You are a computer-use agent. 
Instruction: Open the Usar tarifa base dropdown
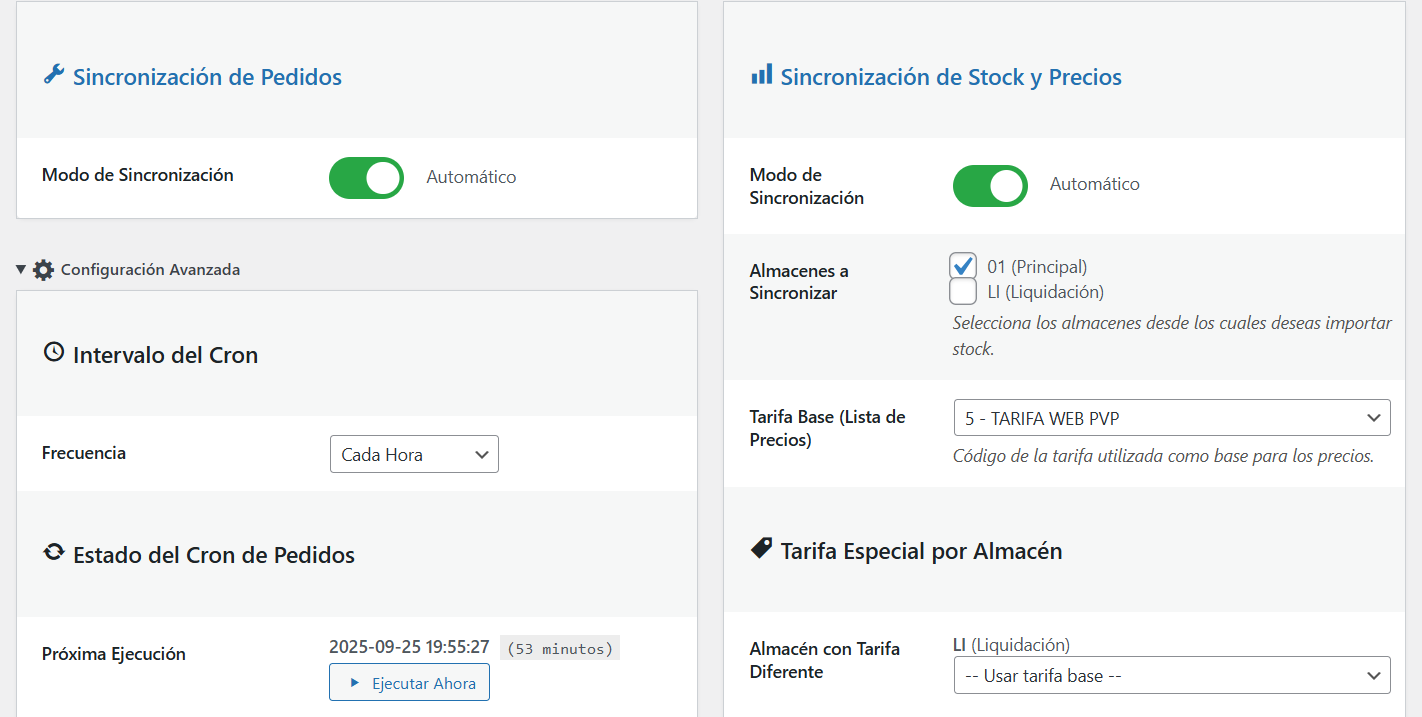[1172, 675]
